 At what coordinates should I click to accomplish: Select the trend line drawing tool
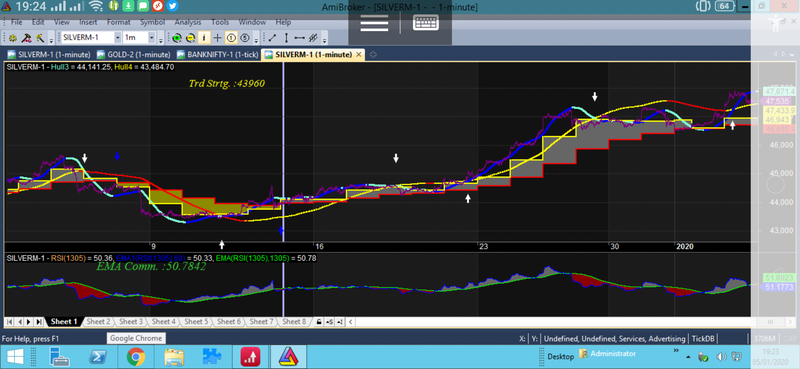click(x=272, y=38)
